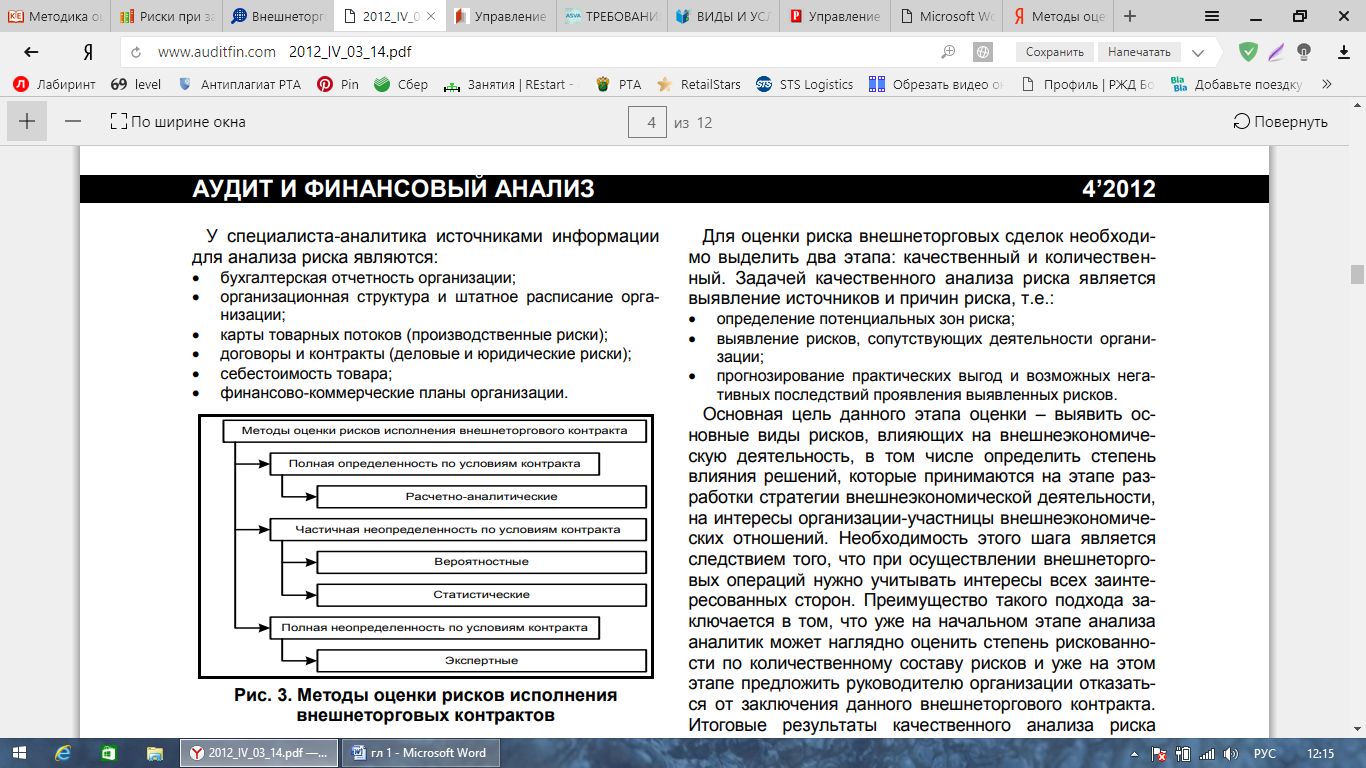
Task: Go back with the back arrow
Action: coord(31,52)
